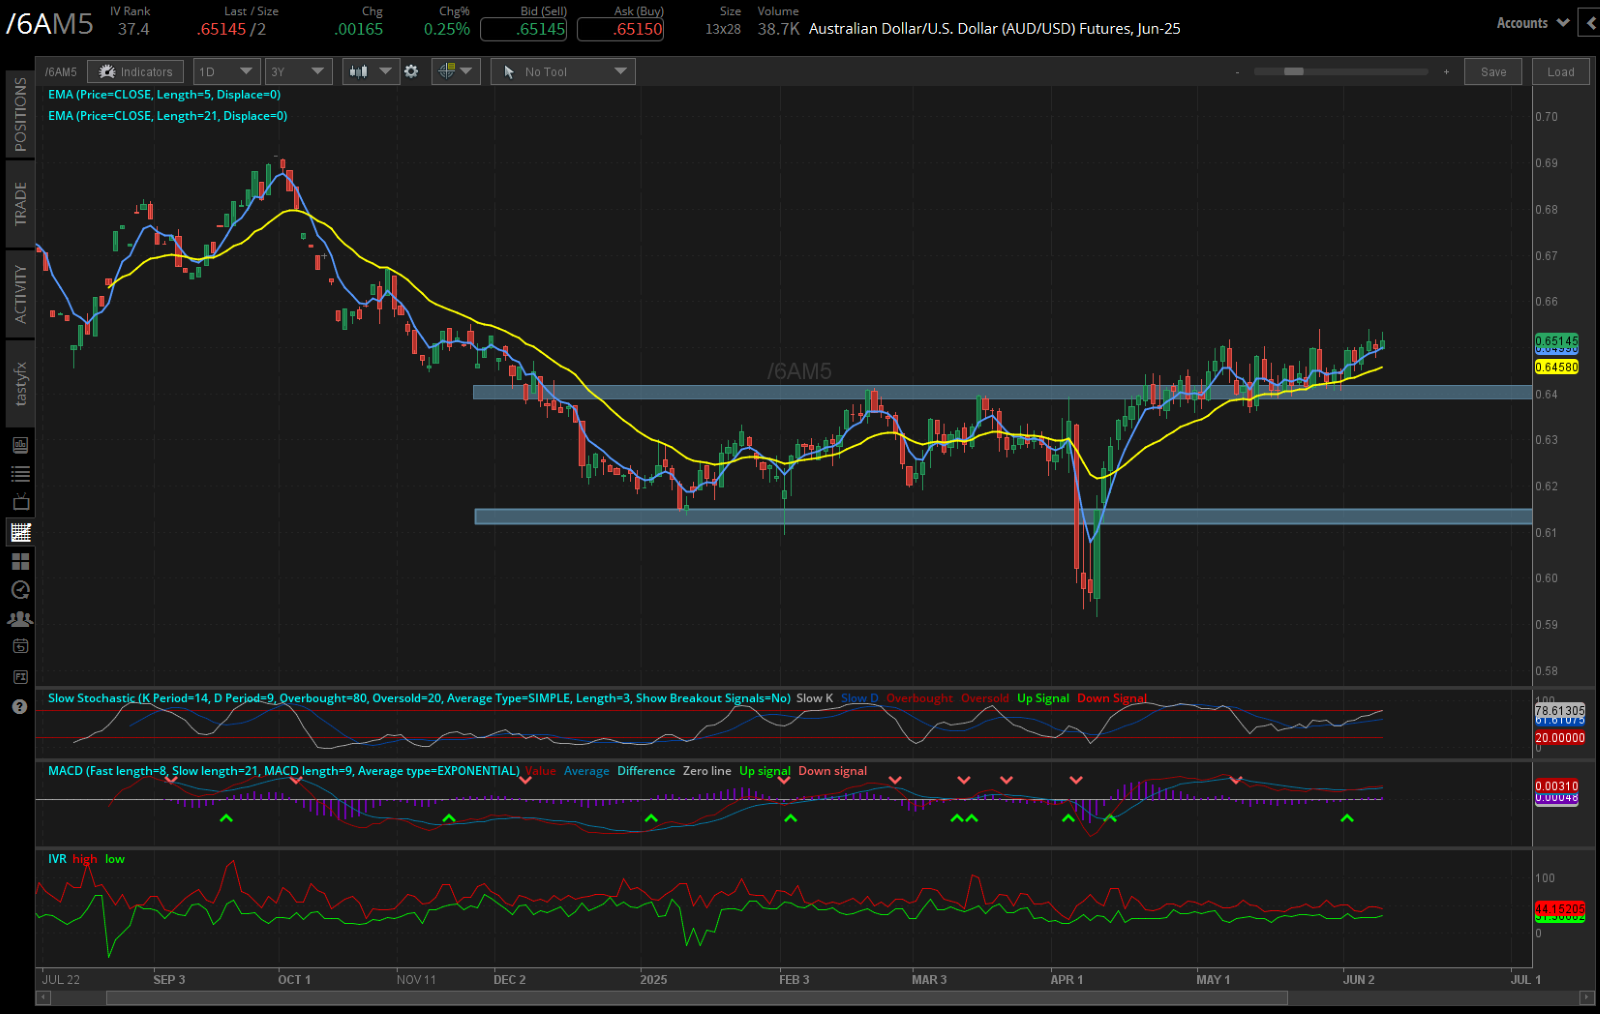Expand the candlestick chart type dropdown
The height and width of the screenshot is (1014, 1600).
pos(370,71)
